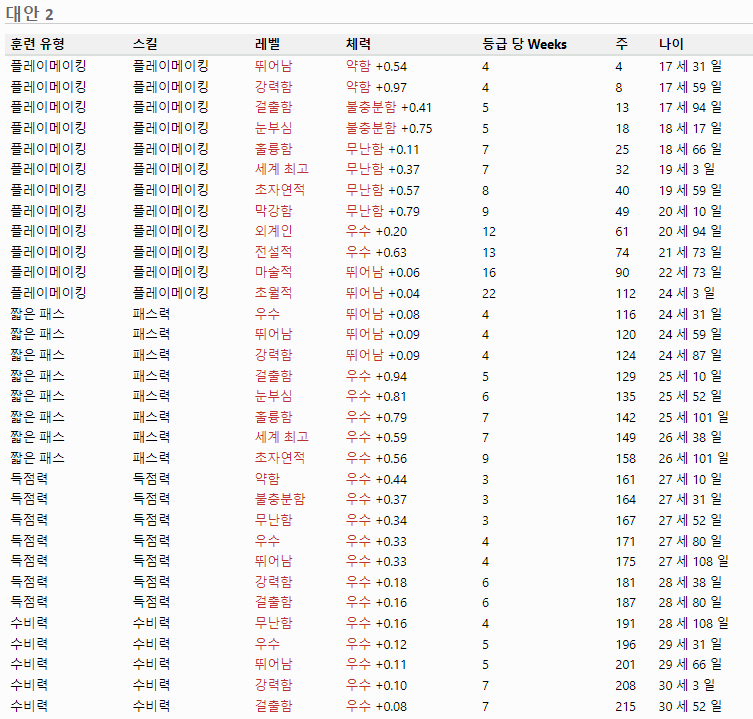The height and width of the screenshot is (719, 753).
Task: Click week number '135'
Action: [626, 397]
